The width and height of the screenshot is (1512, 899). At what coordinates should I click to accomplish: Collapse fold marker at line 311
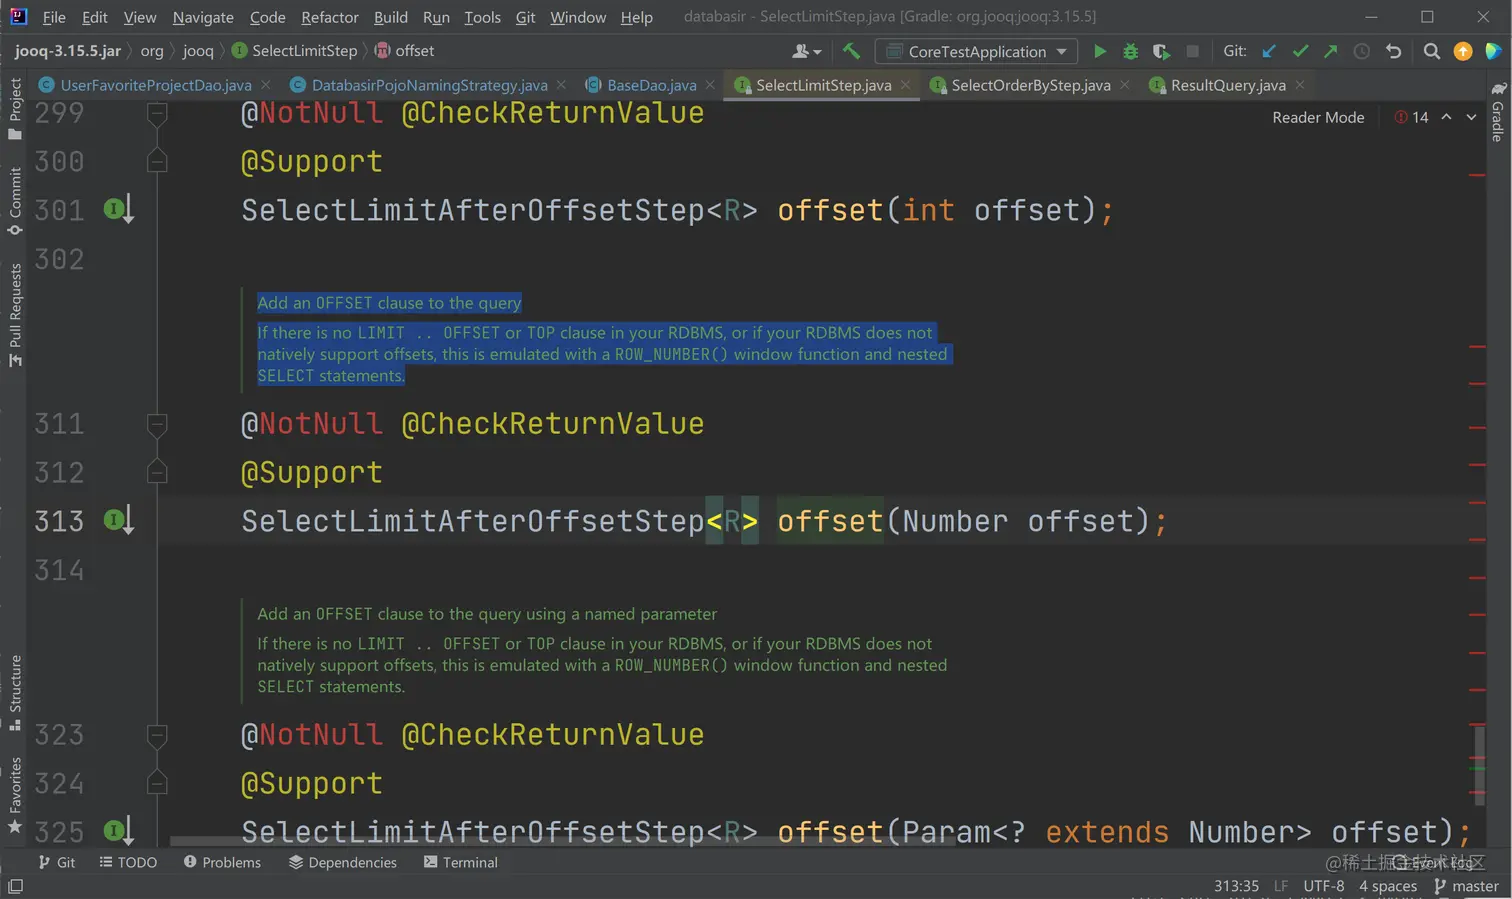point(157,424)
